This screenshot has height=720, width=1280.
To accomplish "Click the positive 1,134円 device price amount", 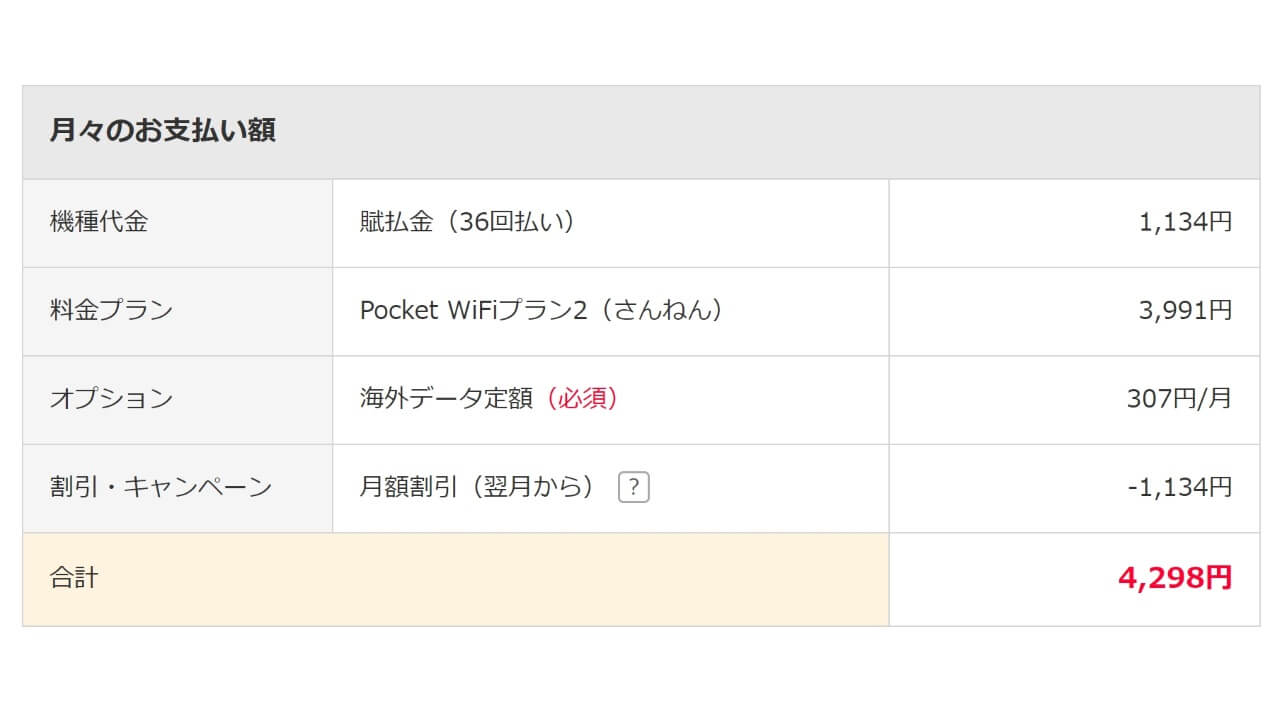I will pyautogui.click(x=1185, y=222).
